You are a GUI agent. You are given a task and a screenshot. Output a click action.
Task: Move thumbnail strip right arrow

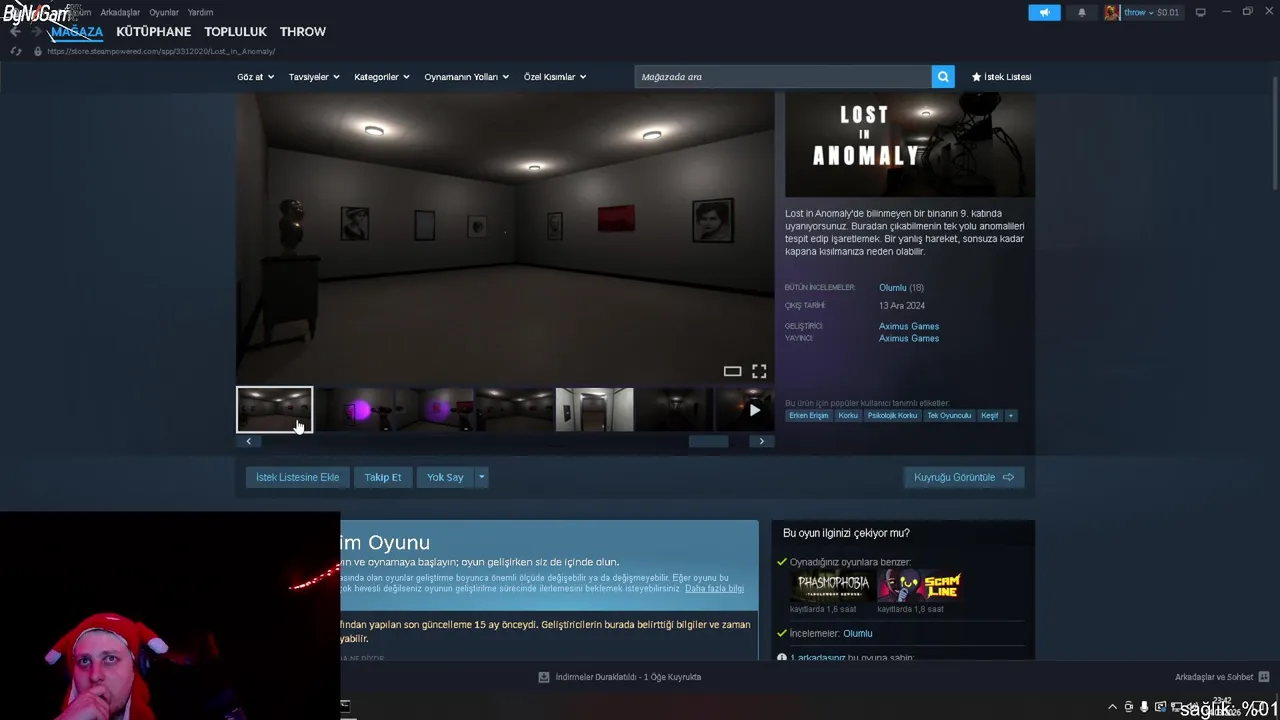(x=761, y=441)
